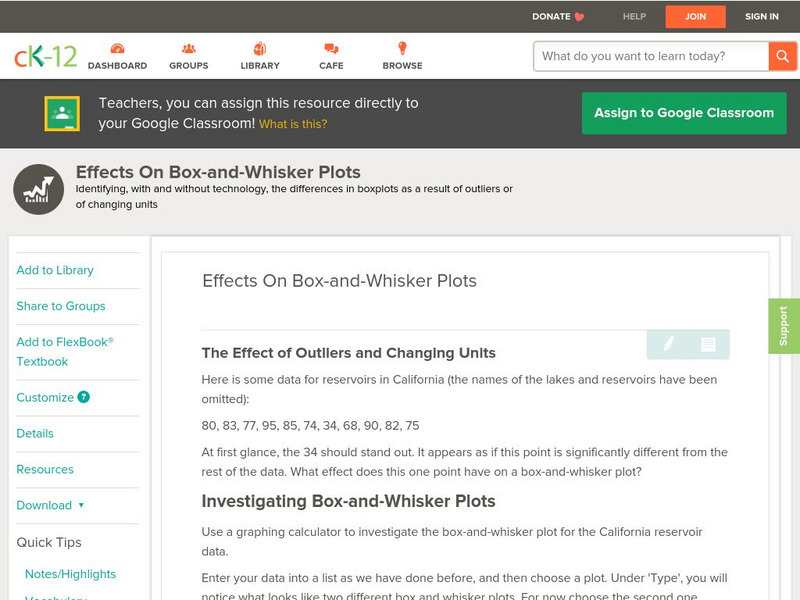Select the CAFE label
800x600 pixels.
pos(331,65)
